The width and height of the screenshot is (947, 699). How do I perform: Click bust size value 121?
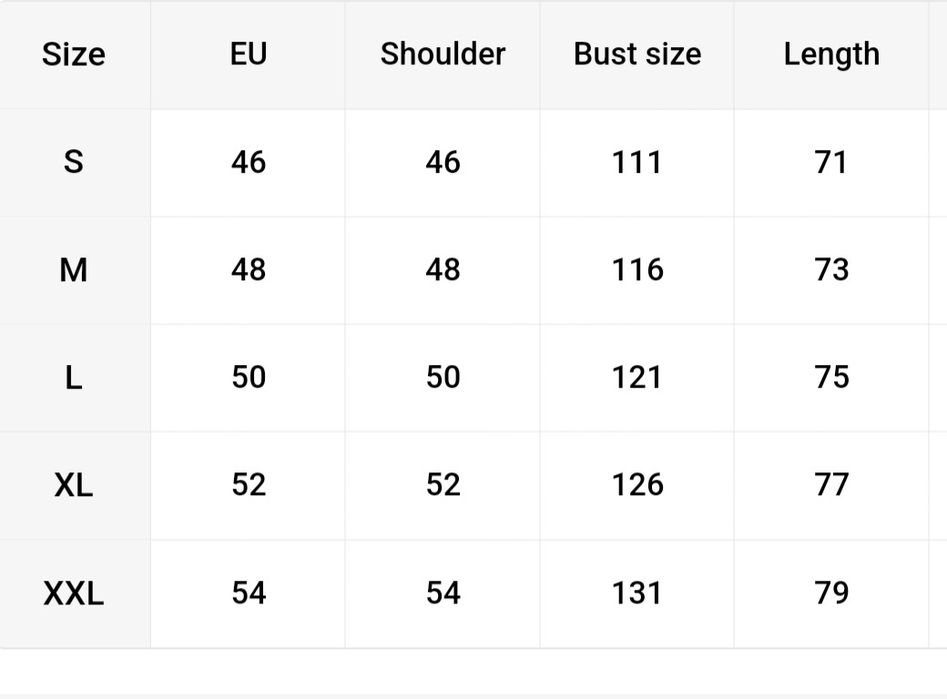coord(637,378)
